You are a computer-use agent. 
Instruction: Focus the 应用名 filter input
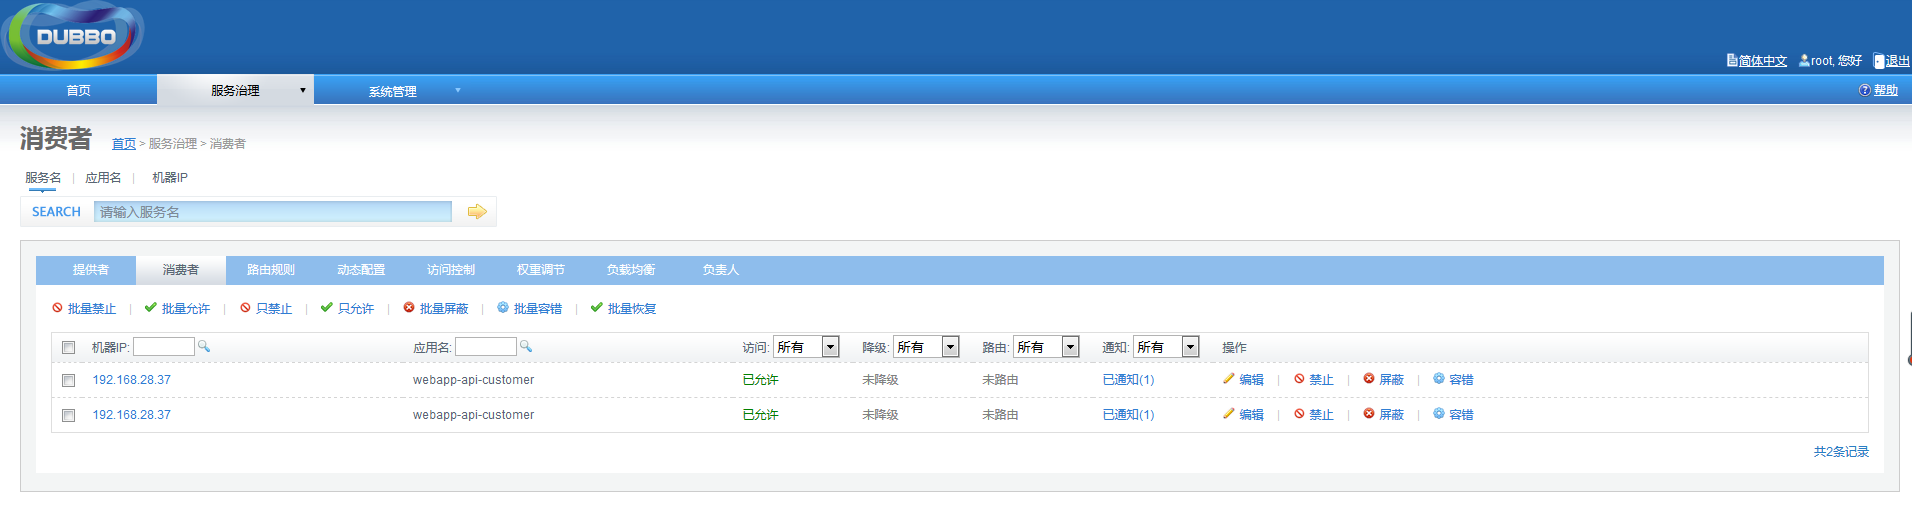point(486,346)
